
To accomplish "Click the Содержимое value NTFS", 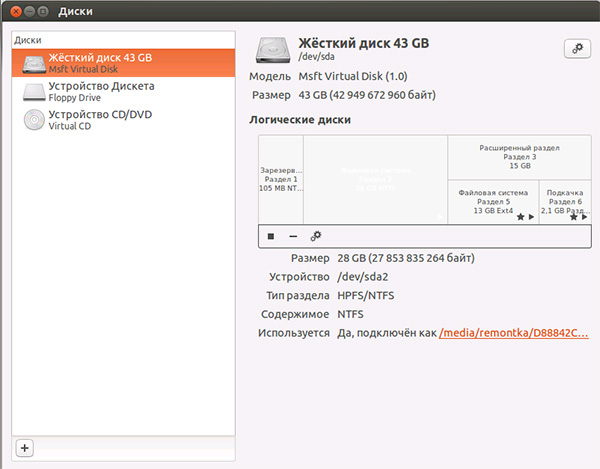I will 351,314.
